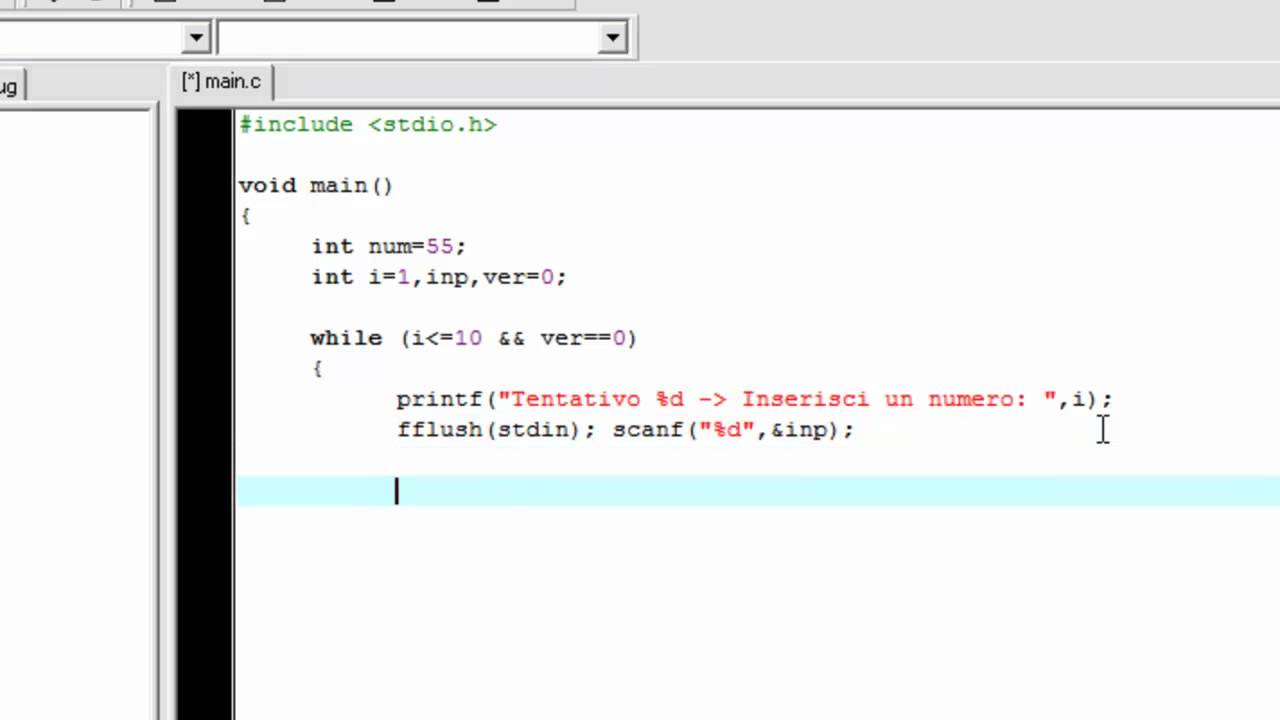Click the "Tentativo %d -> Inserisci un numero: " string

pyautogui.click(x=778, y=399)
